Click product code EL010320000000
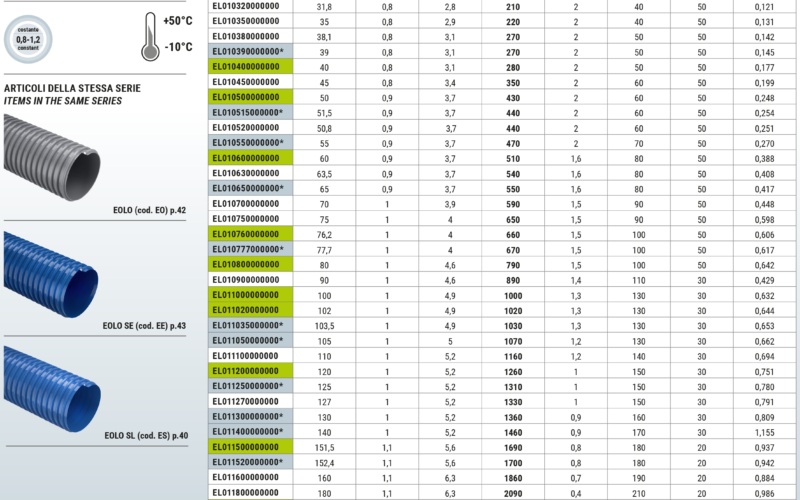Viewport: 800px width, 500px height. click(246, 6)
